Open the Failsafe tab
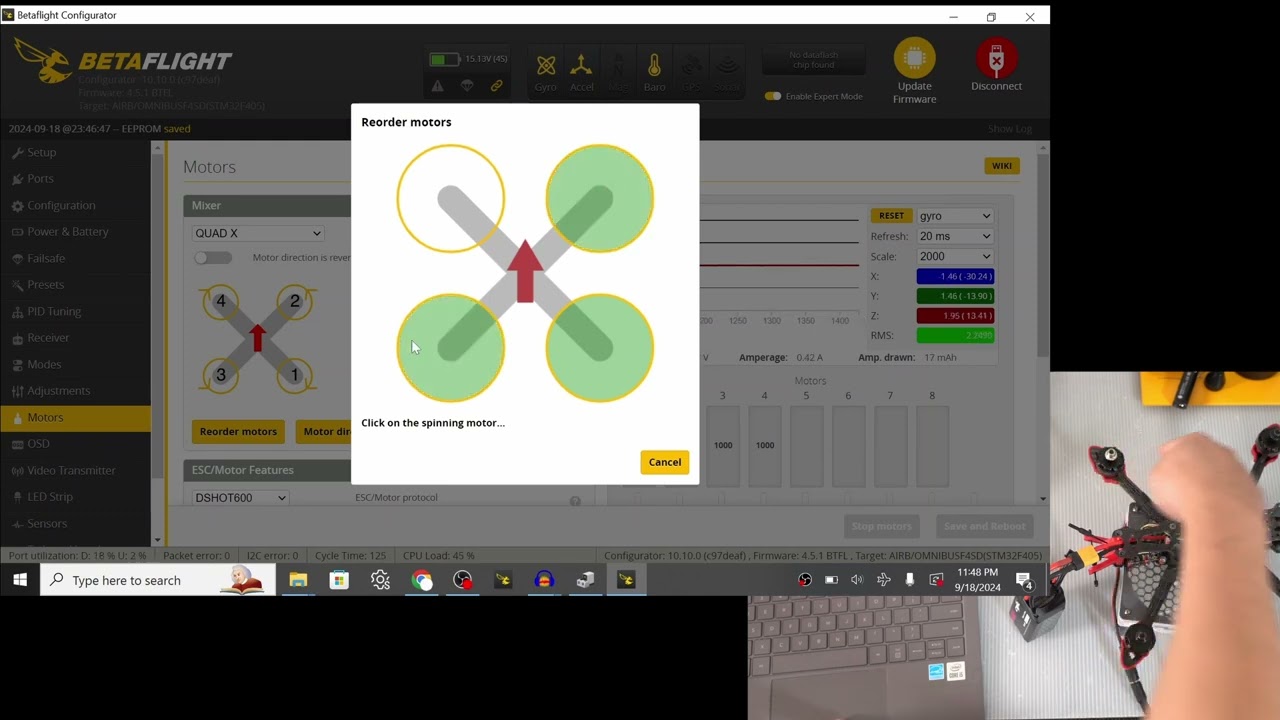This screenshot has height=720, width=1280. pos(75,258)
